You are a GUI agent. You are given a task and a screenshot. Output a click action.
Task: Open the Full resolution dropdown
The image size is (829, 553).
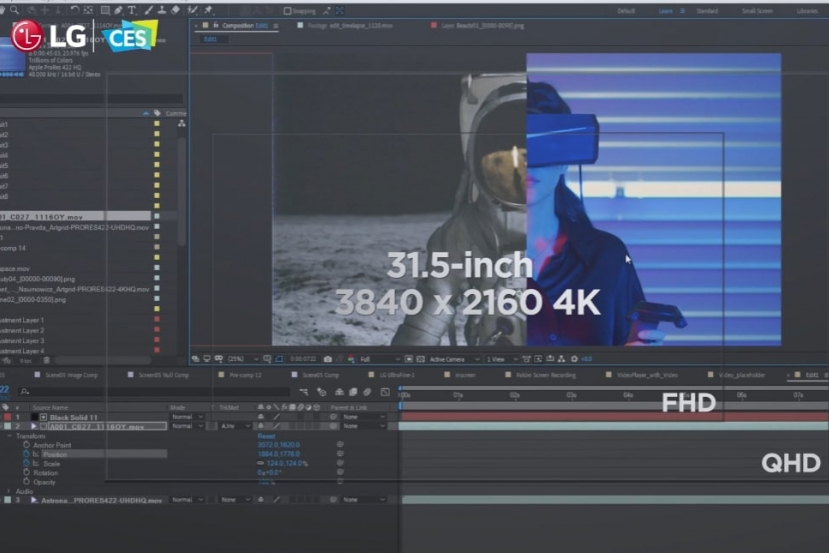point(380,359)
